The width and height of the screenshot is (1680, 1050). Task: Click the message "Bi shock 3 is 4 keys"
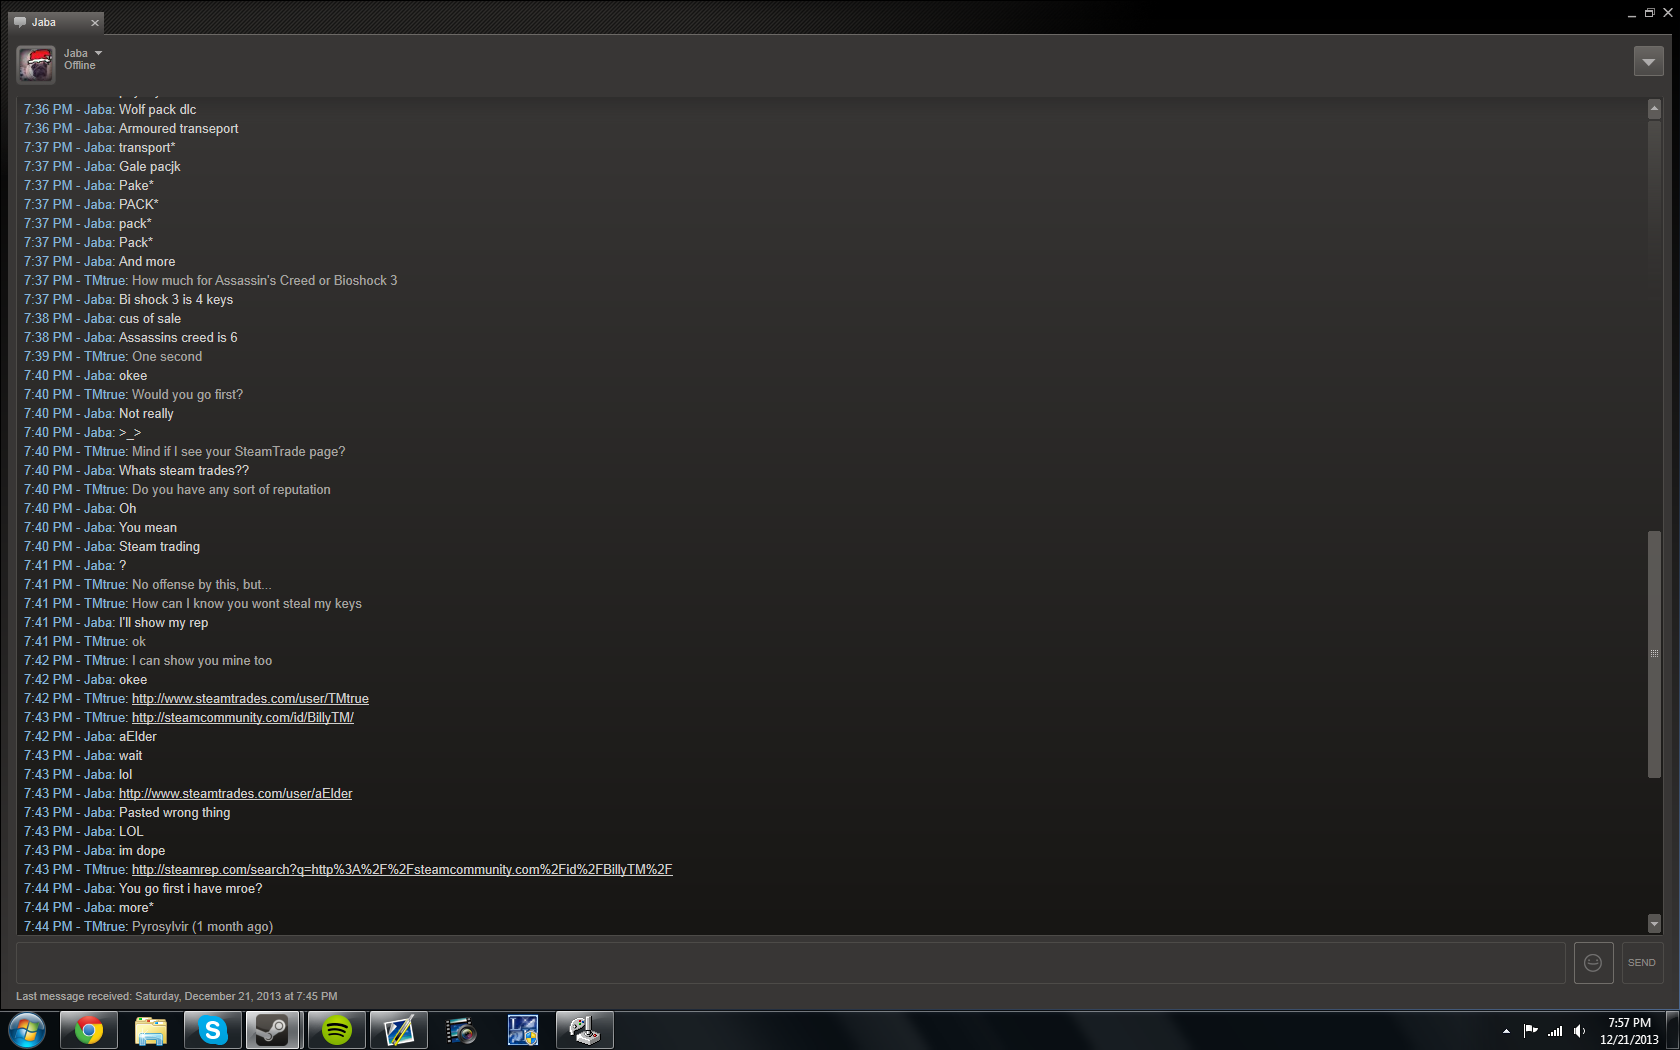point(175,300)
